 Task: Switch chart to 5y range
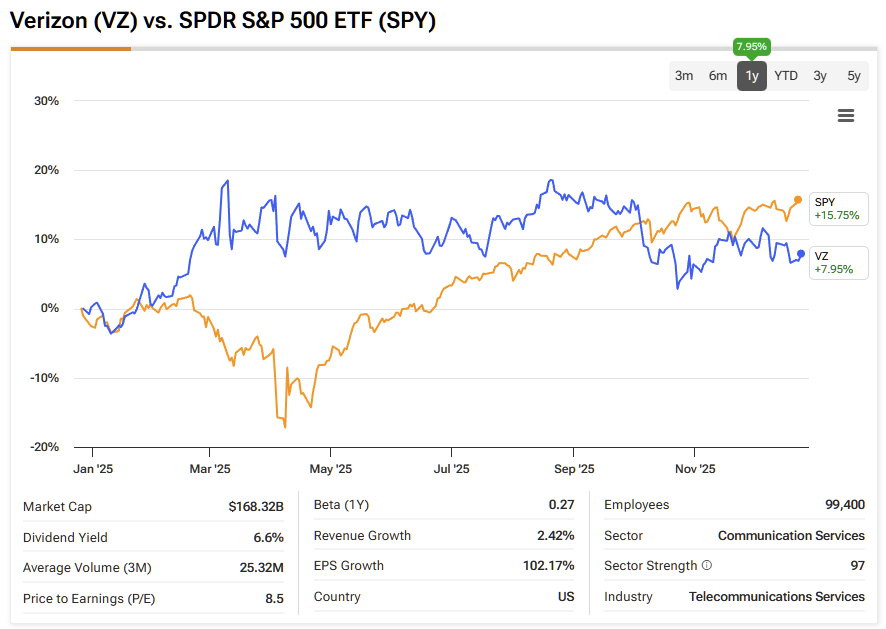[x=853, y=76]
